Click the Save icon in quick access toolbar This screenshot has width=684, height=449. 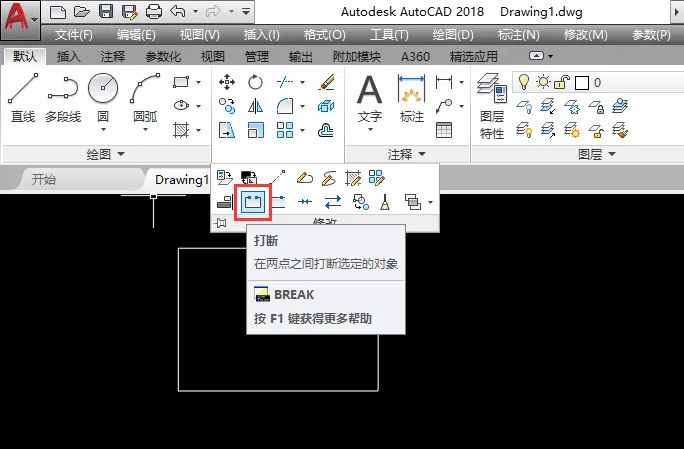point(106,12)
